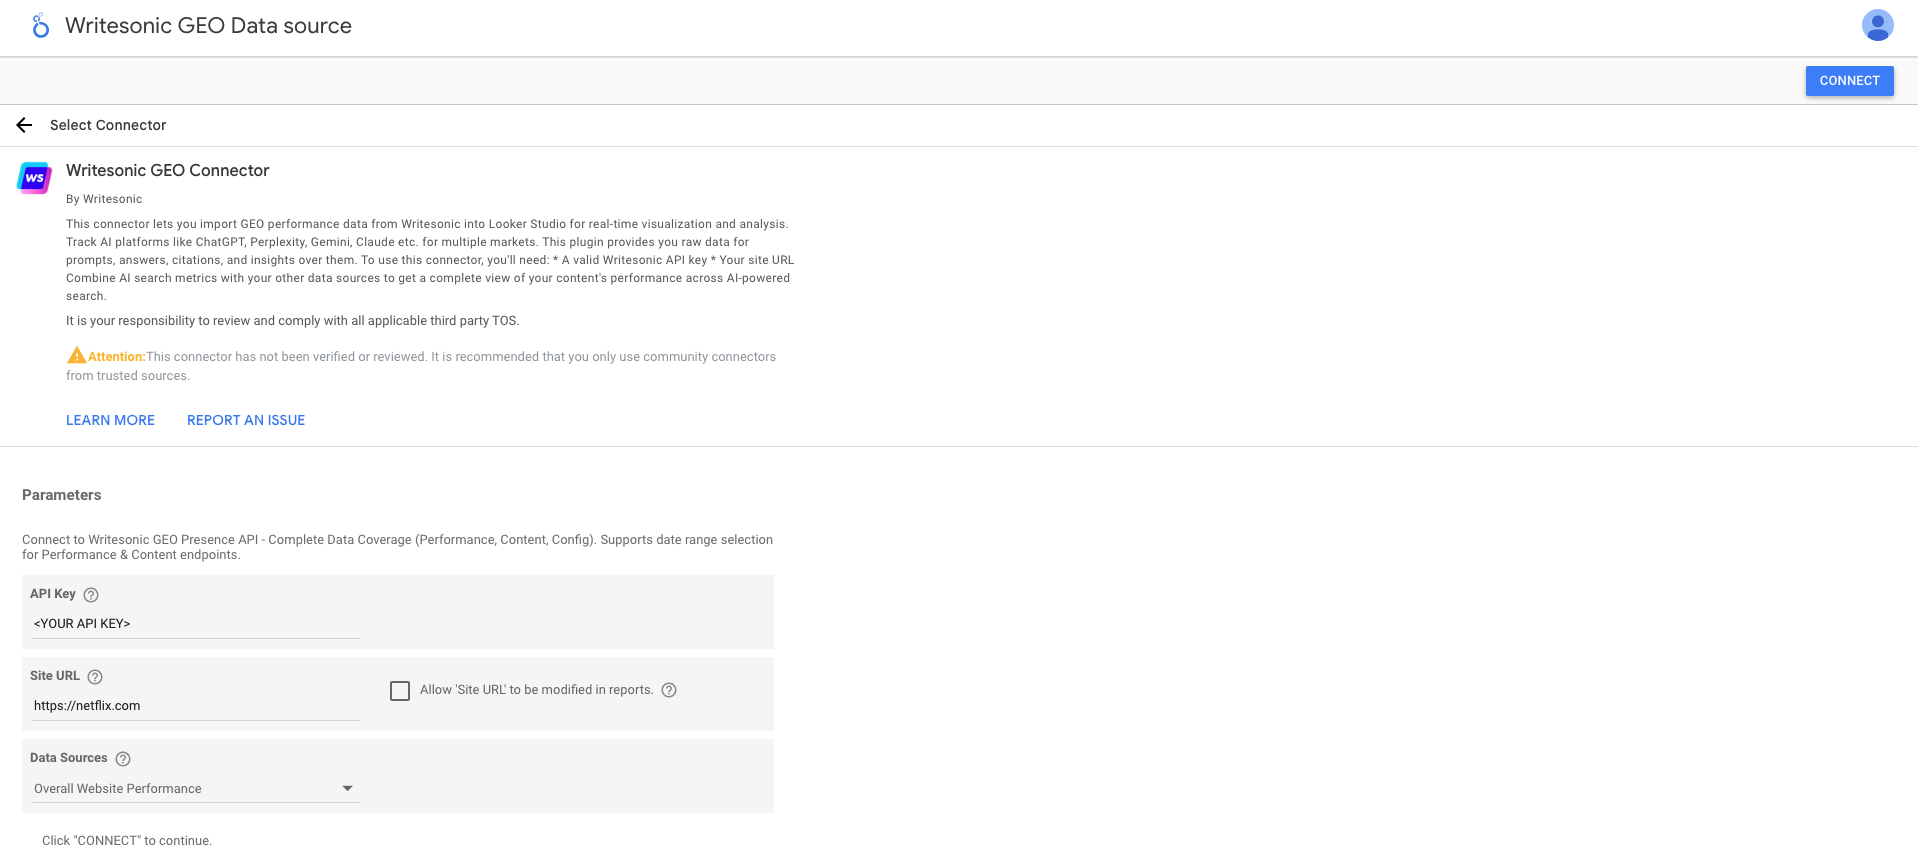The image size is (1918, 865).
Task: Open help icon next to API Key
Action: (x=91, y=595)
